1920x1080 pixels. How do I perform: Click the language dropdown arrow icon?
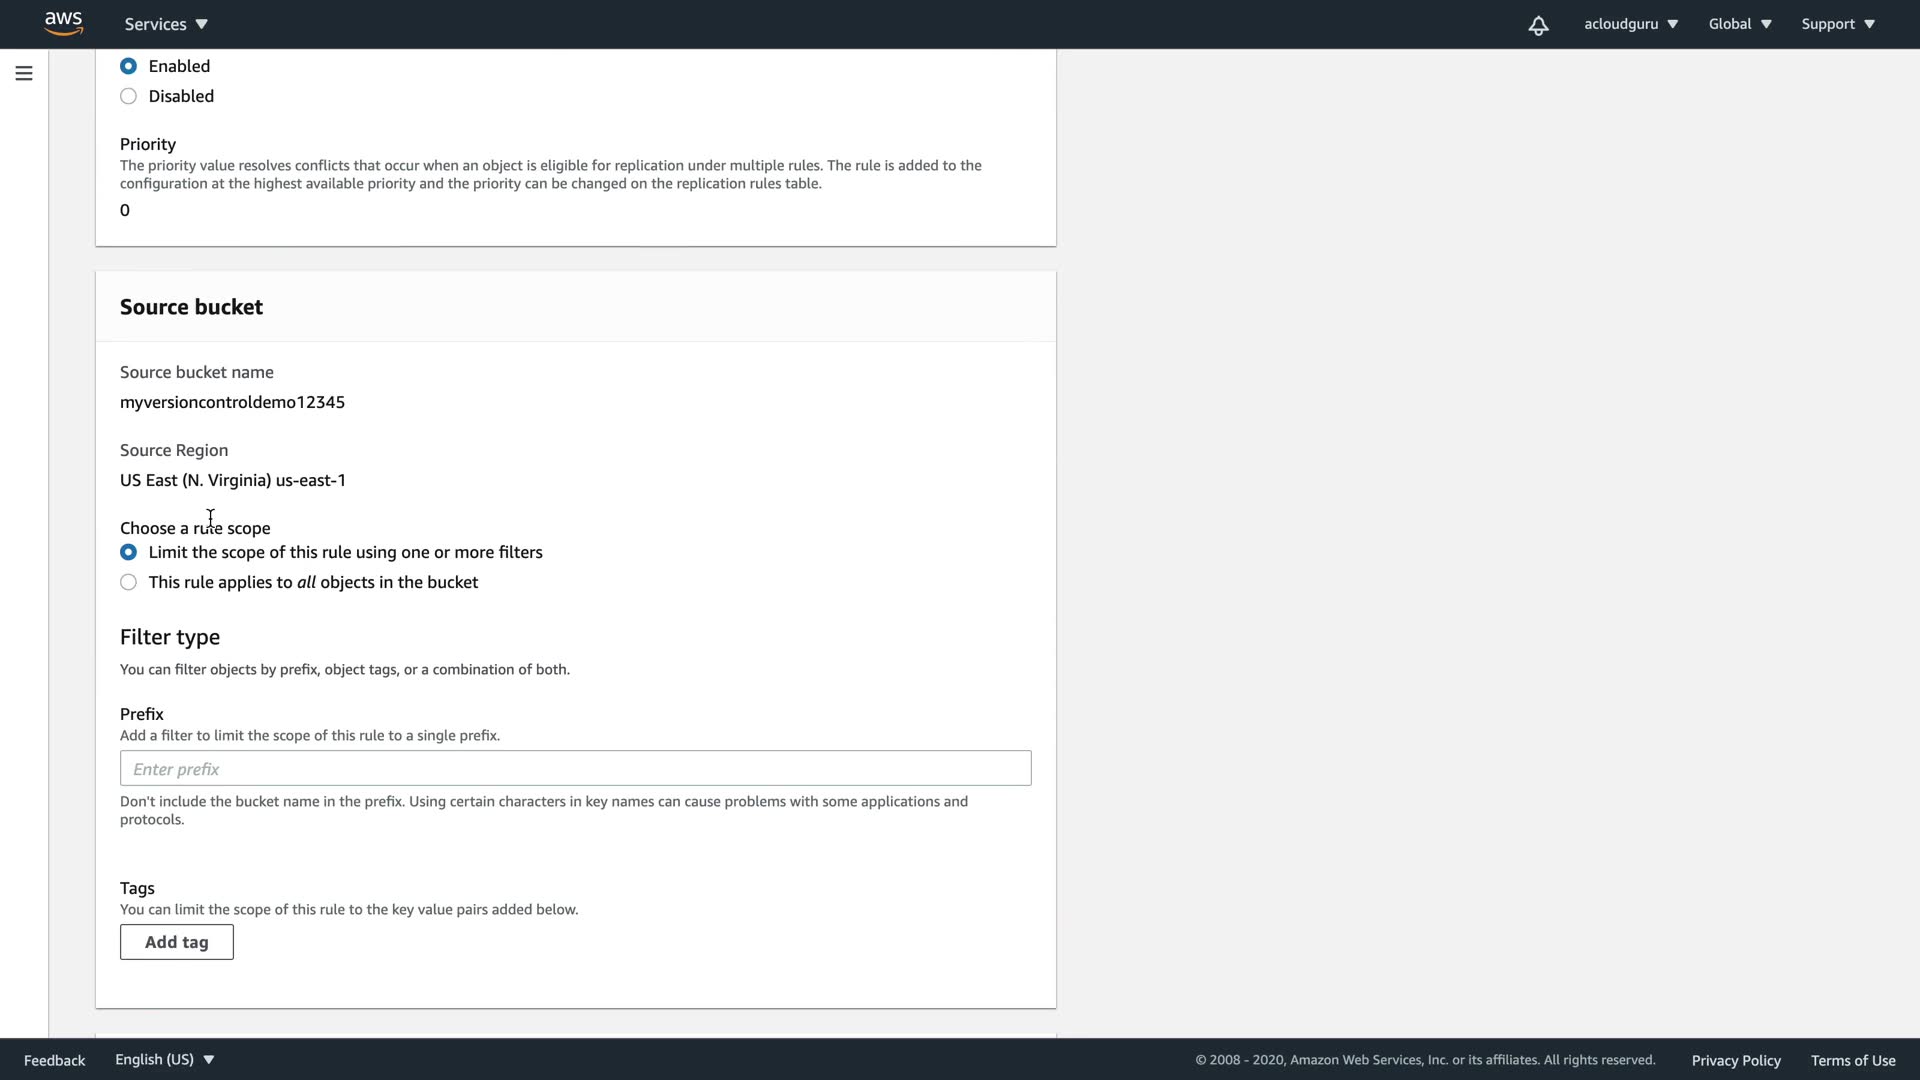209,1059
